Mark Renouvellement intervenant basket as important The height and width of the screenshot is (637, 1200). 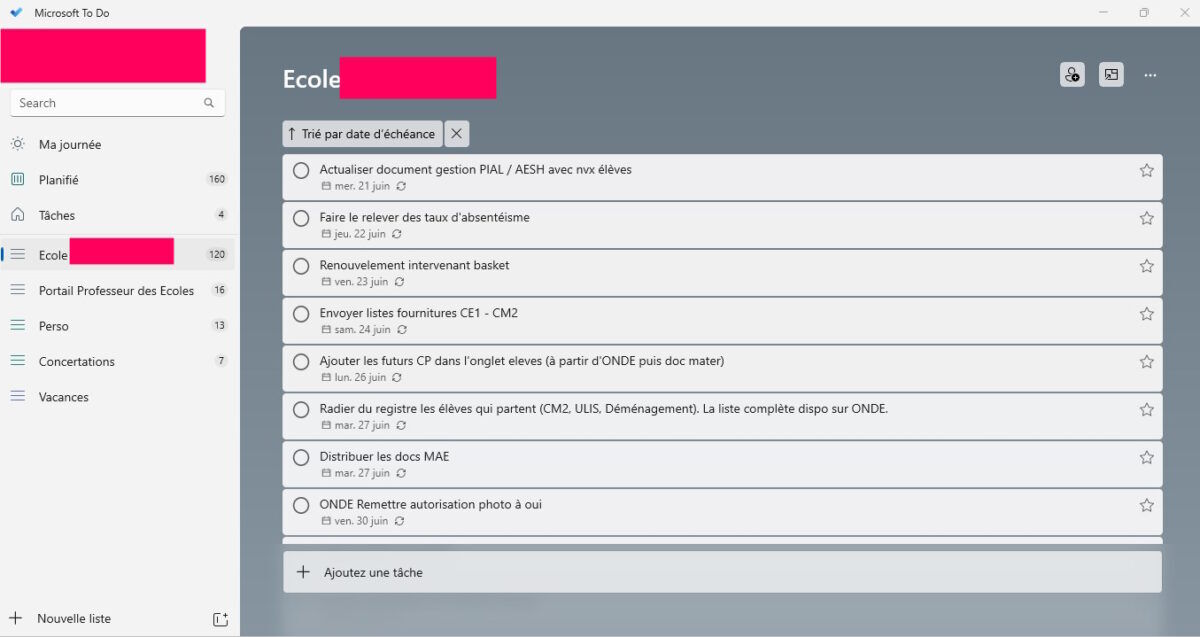point(1147,266)
